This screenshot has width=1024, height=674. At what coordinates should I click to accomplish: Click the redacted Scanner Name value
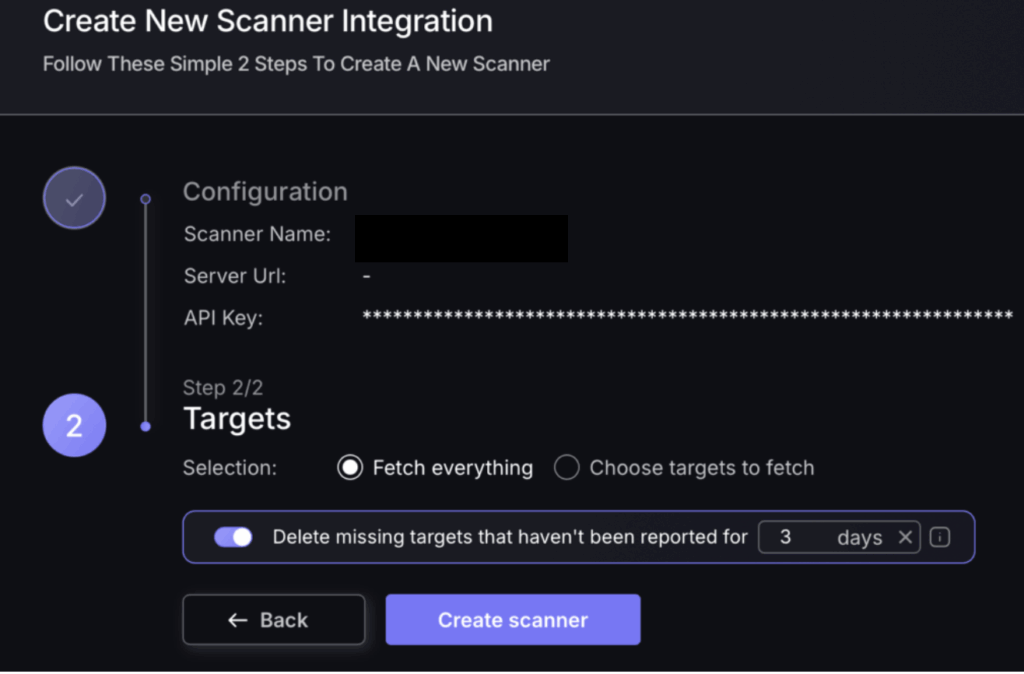pyautogui.click(x=461, y=237)
